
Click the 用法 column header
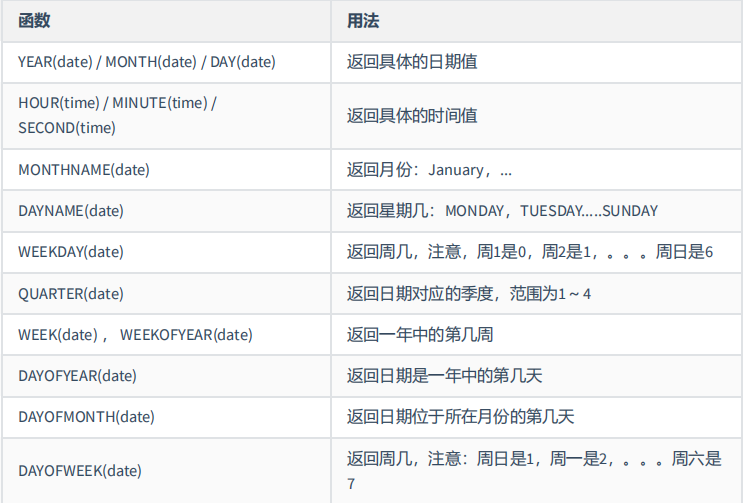tap(363, 21)
